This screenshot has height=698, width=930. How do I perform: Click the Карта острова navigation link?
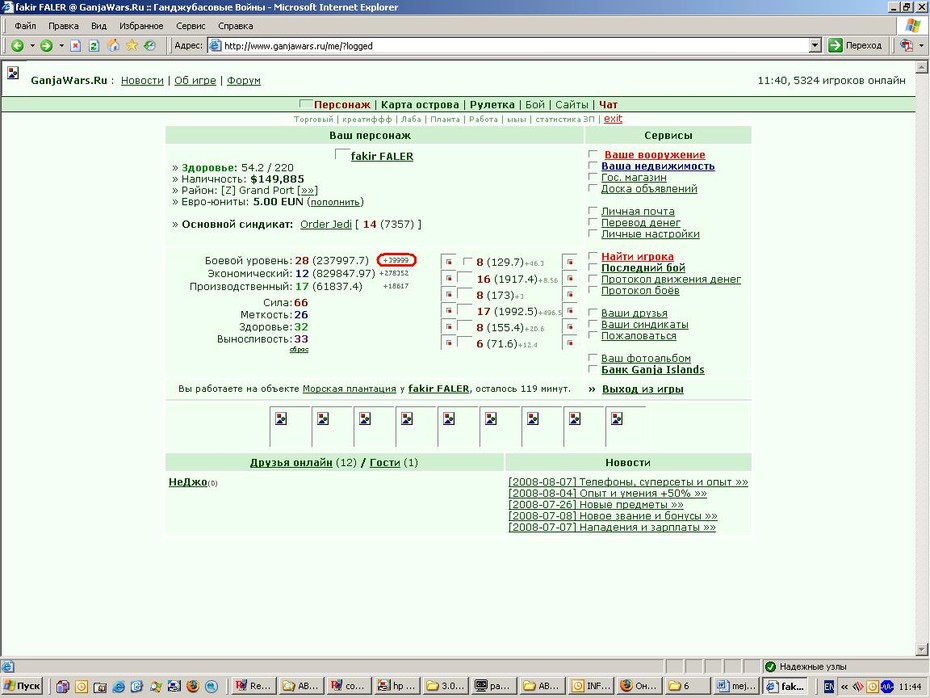click(420, 104)
